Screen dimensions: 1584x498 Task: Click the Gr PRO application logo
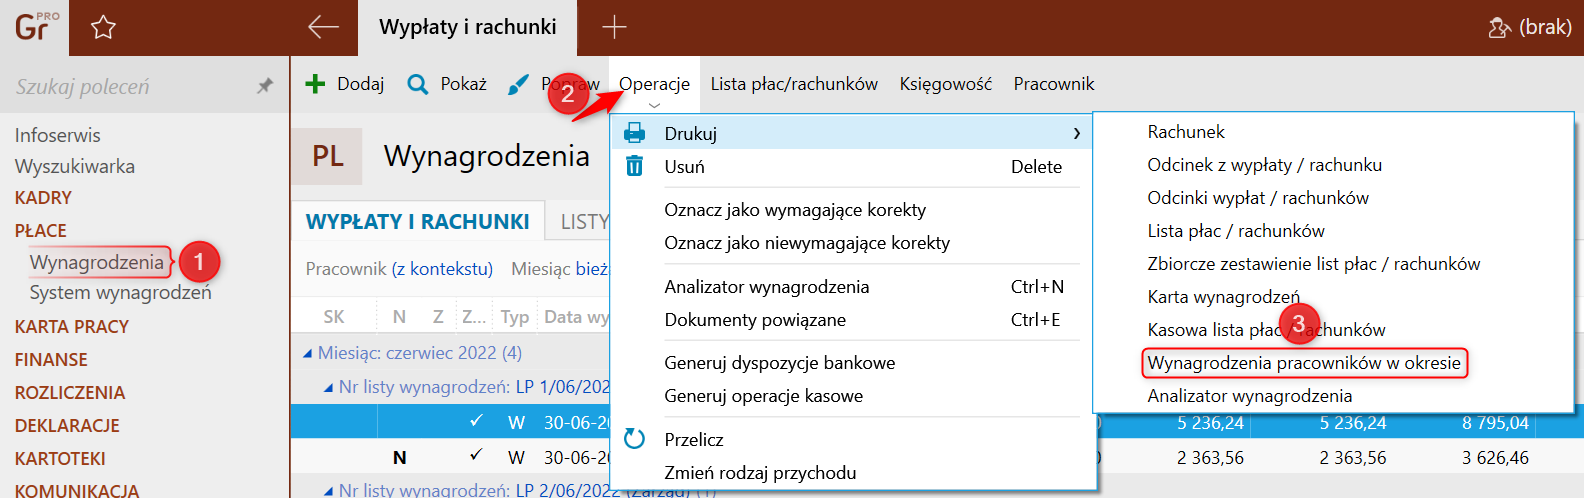(34, 27)
